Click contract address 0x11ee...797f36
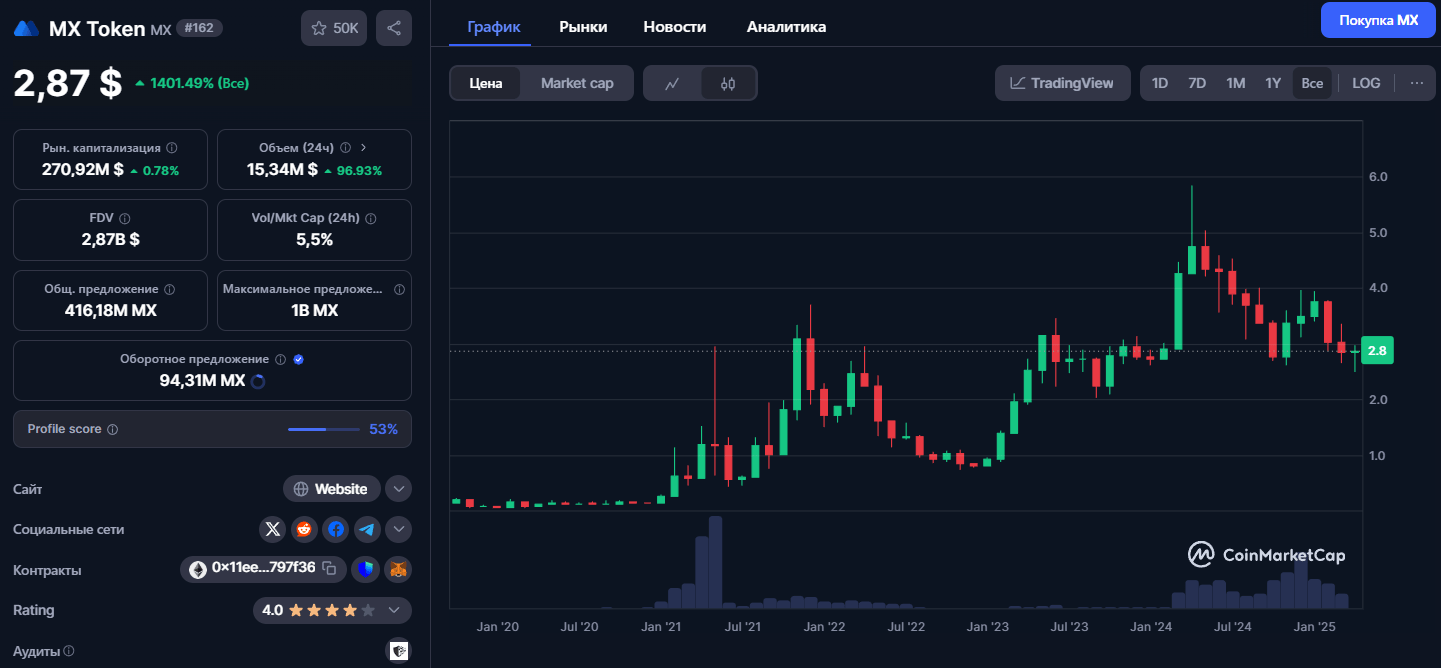 [x=263, y=568]
